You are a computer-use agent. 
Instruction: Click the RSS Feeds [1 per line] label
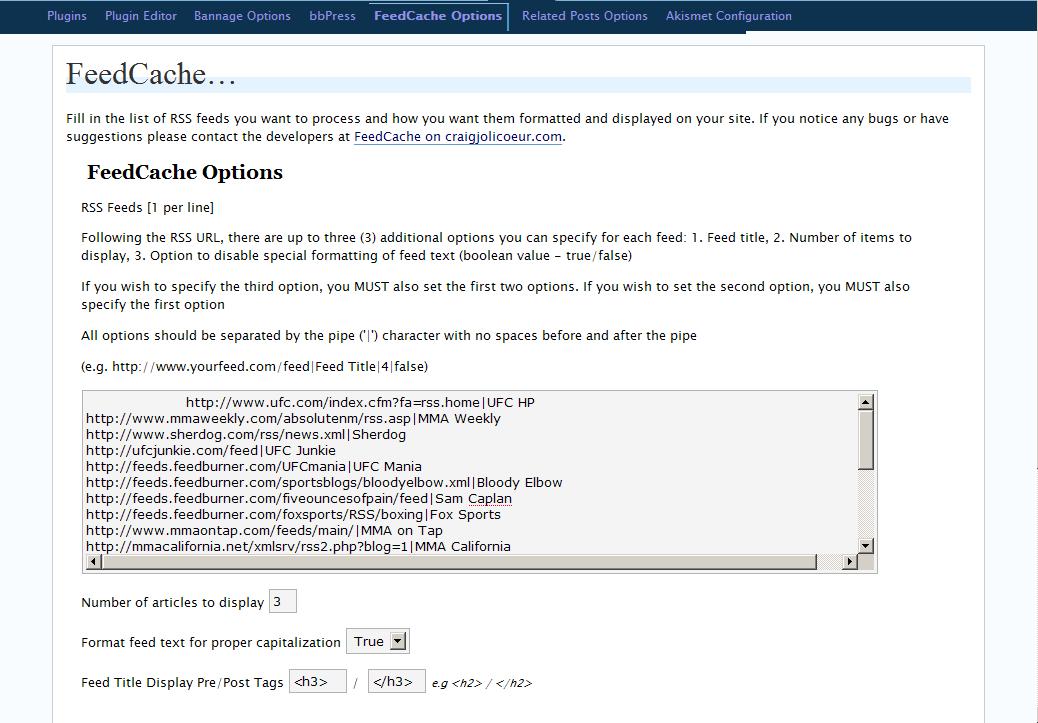coord(147,207)
